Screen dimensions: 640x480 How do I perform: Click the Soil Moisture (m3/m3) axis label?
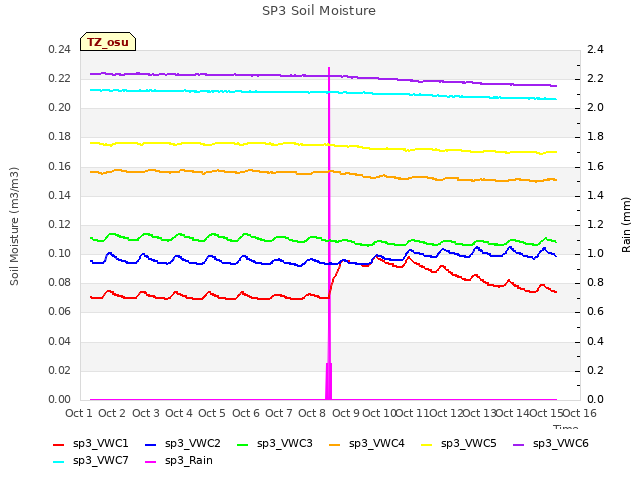click(x=14, y=226)
